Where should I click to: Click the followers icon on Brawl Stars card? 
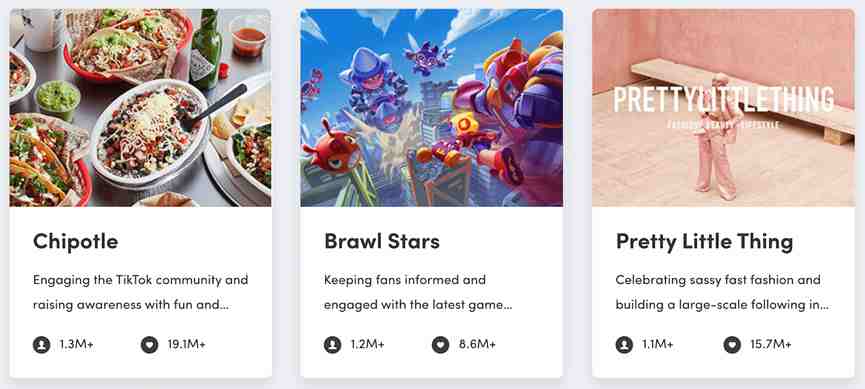pos(333,345)
